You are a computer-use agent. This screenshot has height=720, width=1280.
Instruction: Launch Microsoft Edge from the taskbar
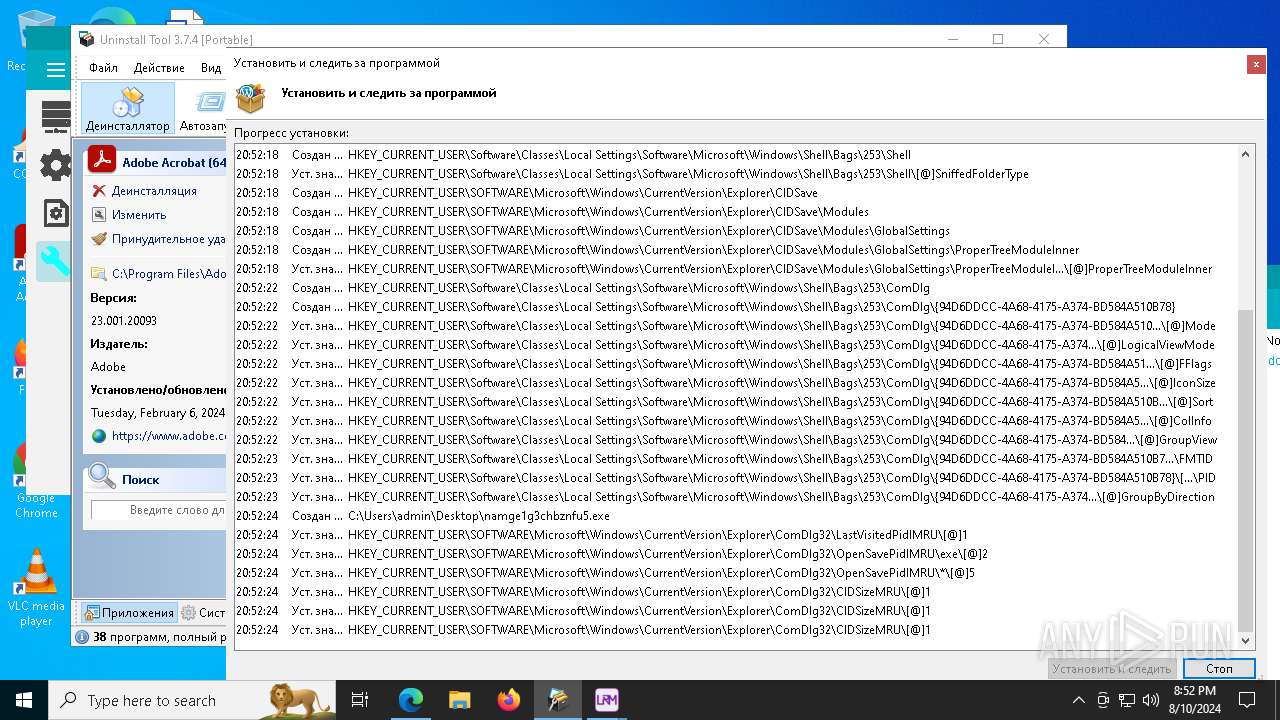click(411, 700)
